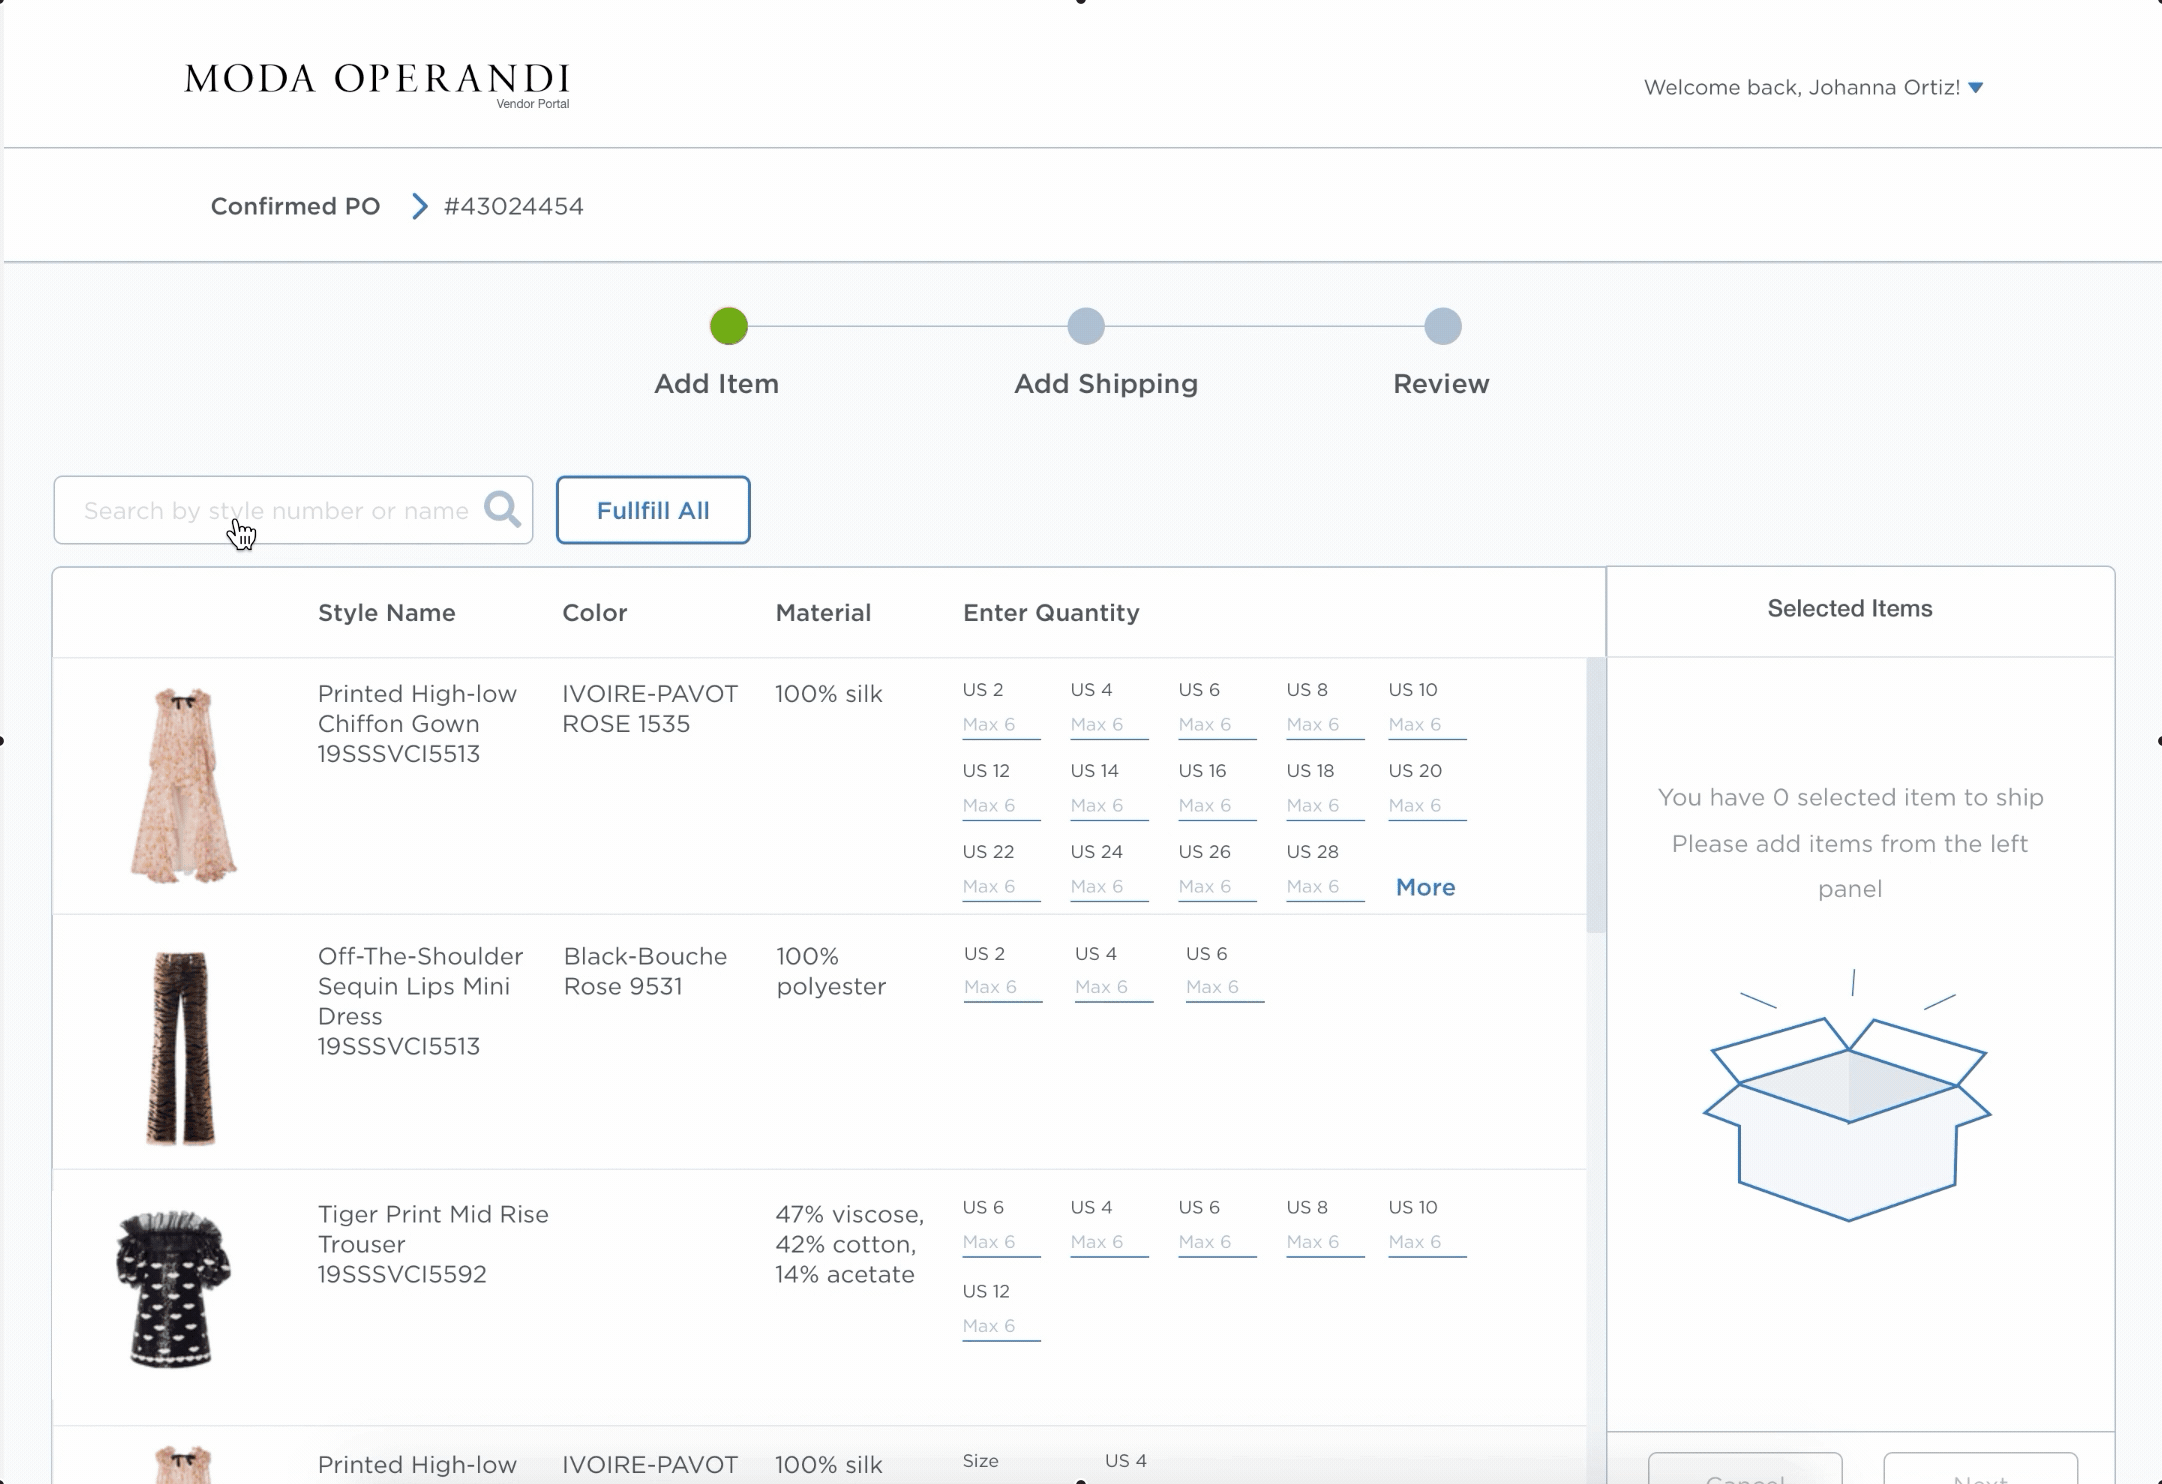This screenshot has width=2162, height=1484.
Task: Click the Confirmed PO breadcrumb
Action: click(x=295, y=207)
